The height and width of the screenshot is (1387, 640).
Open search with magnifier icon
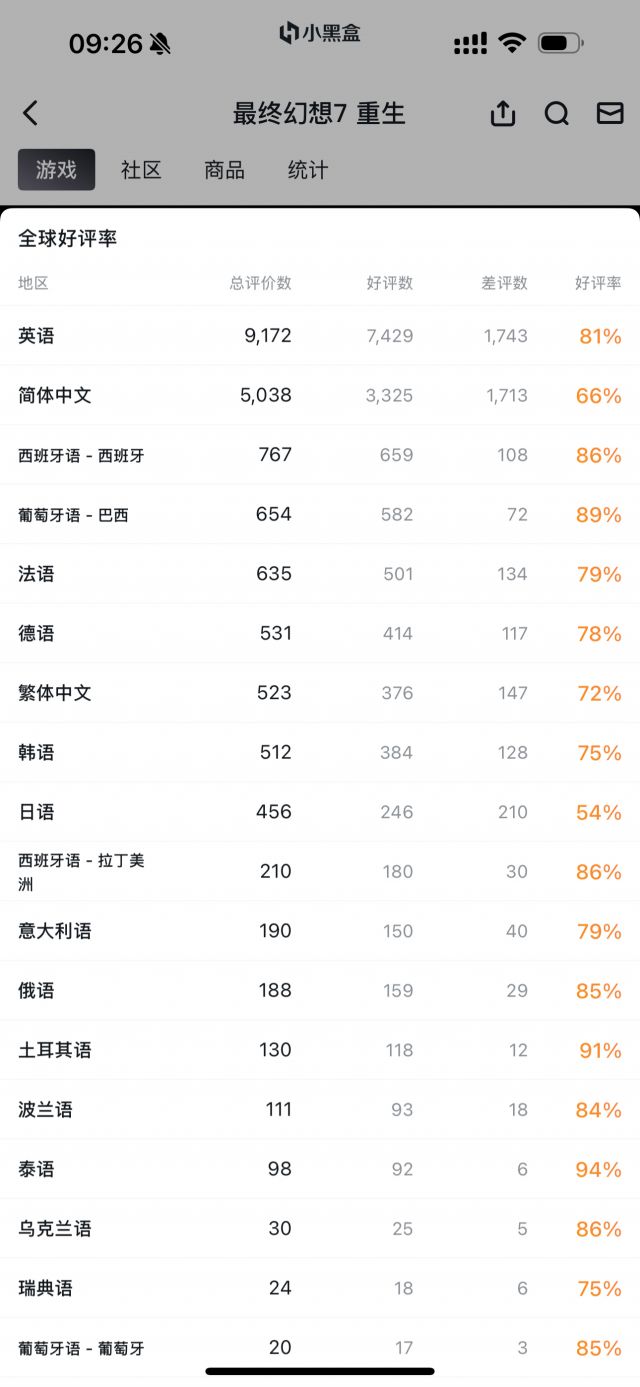(557, 113)
